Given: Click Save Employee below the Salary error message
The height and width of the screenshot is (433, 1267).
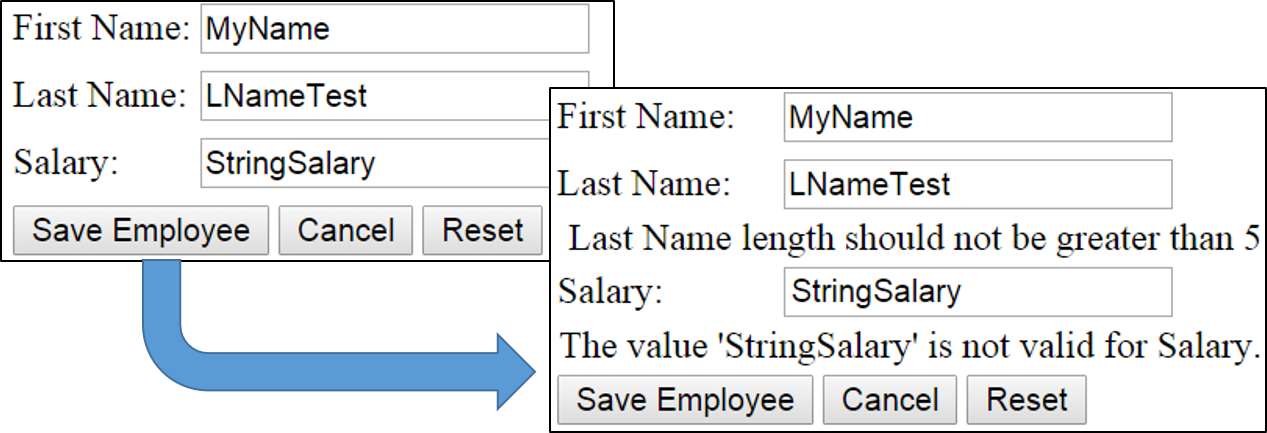Looking at the screenshot, I should click(685, 400).
